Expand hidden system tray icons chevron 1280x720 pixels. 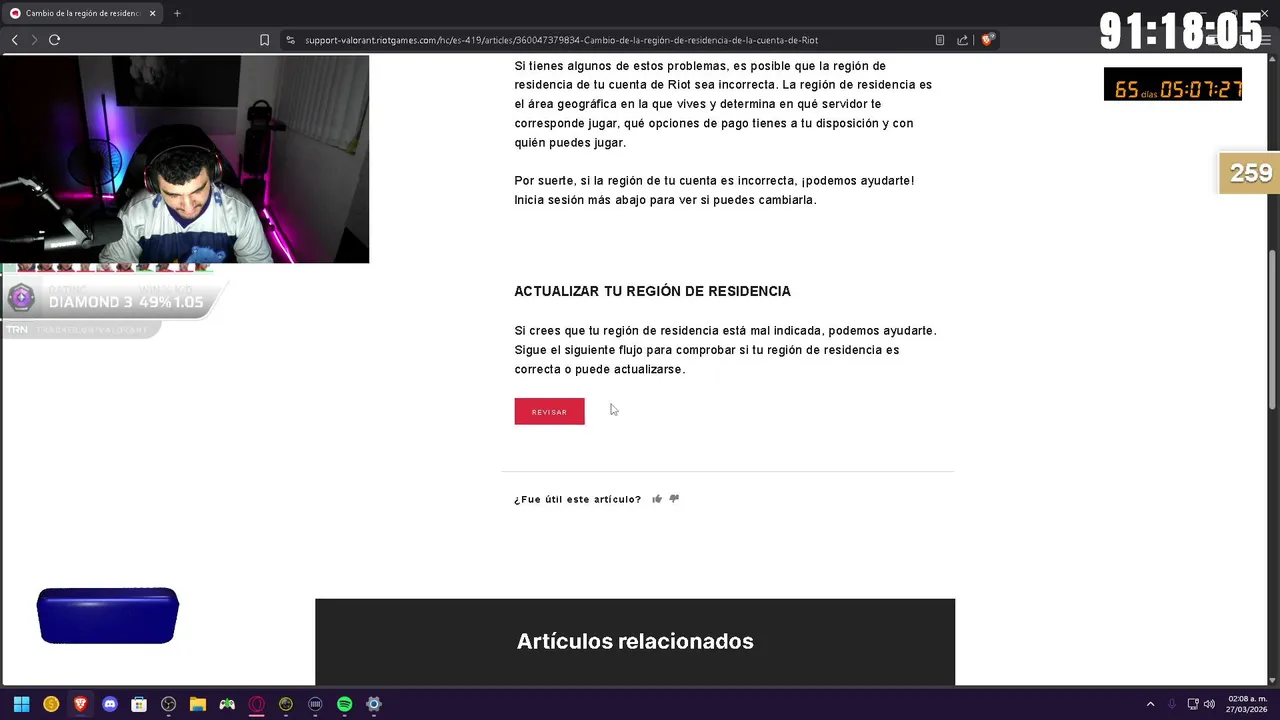1150,704
